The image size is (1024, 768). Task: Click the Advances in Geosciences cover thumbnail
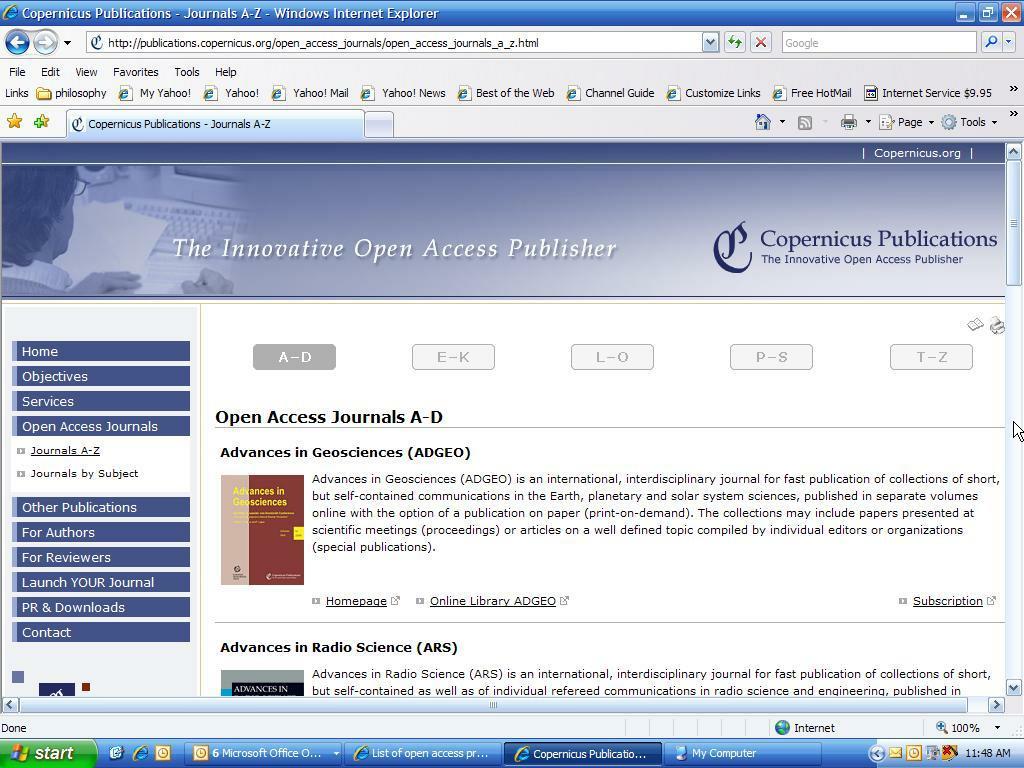[x=263, y=530]
